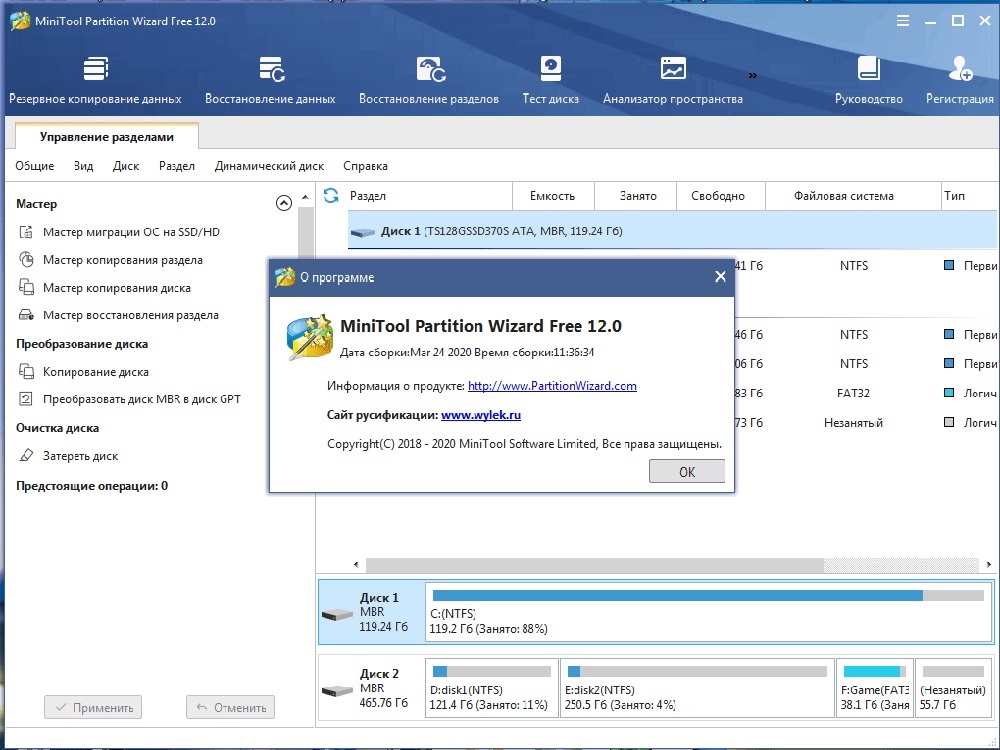Click the FAT32 file system cell
Viewport: 1000px width, 750px height.
853,393
